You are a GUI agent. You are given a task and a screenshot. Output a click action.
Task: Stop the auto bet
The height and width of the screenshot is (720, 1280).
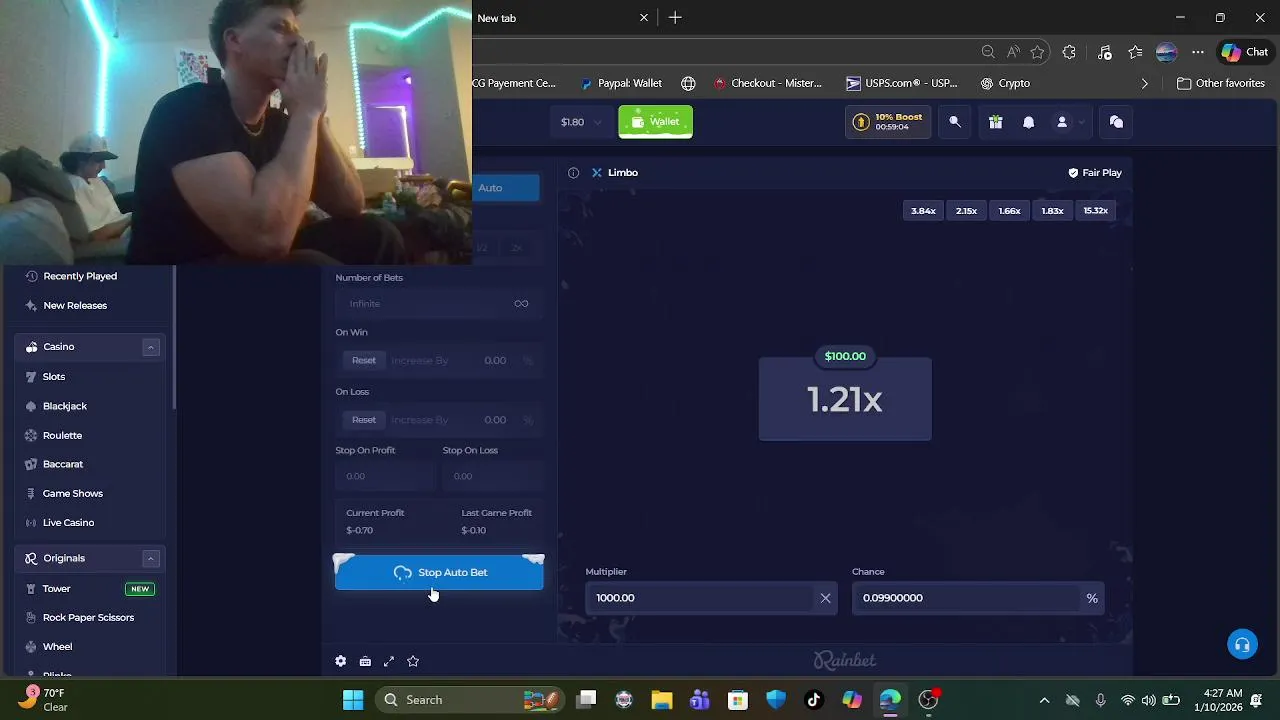point(439,573)
